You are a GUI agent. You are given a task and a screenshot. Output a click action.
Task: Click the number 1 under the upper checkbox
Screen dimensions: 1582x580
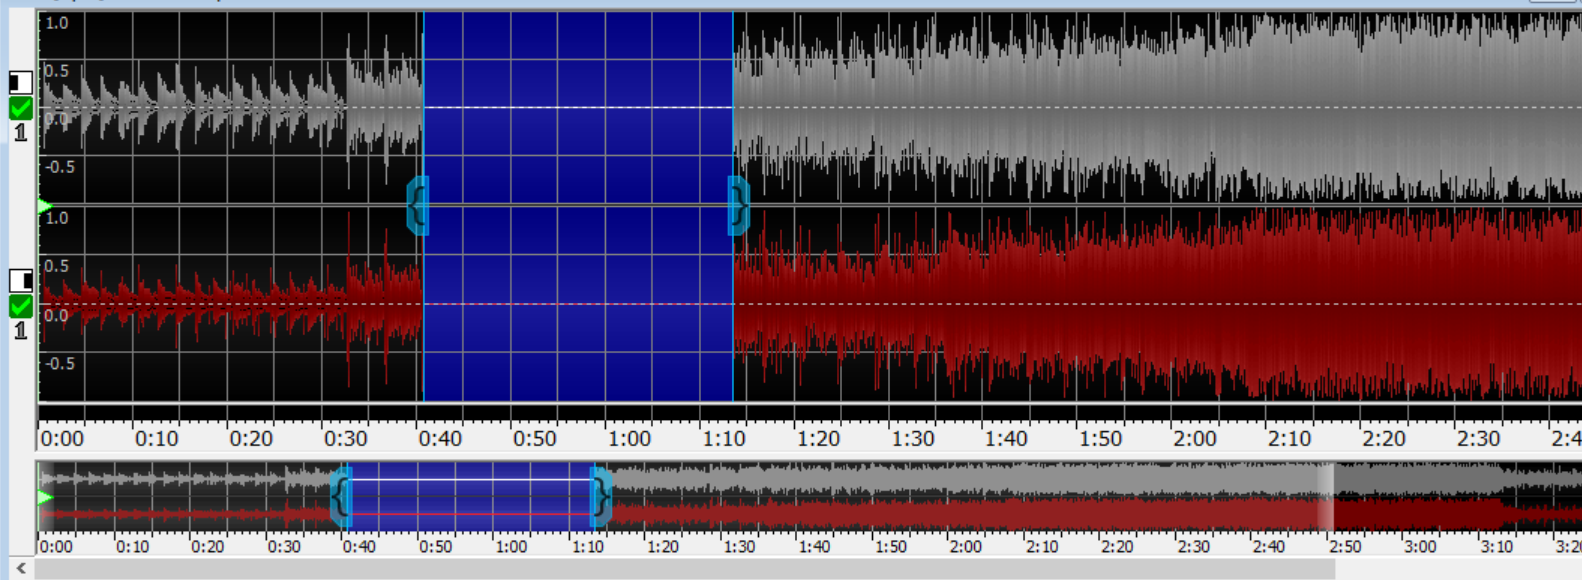coord(20,132)
